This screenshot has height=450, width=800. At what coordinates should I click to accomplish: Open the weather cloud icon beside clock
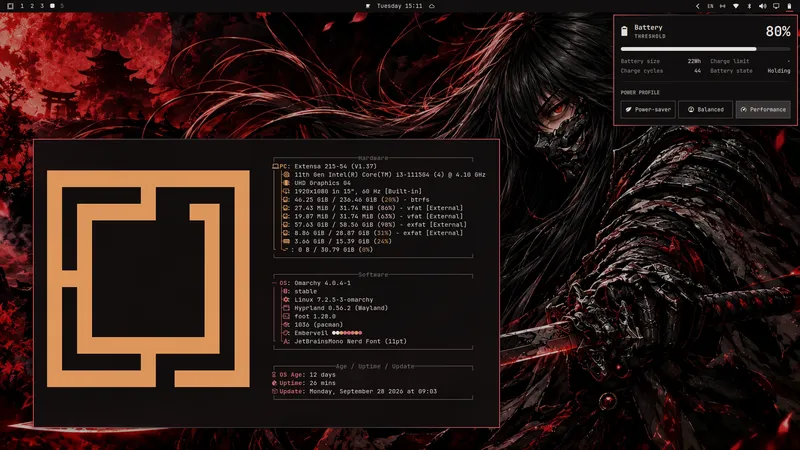(x=432, y=6)
